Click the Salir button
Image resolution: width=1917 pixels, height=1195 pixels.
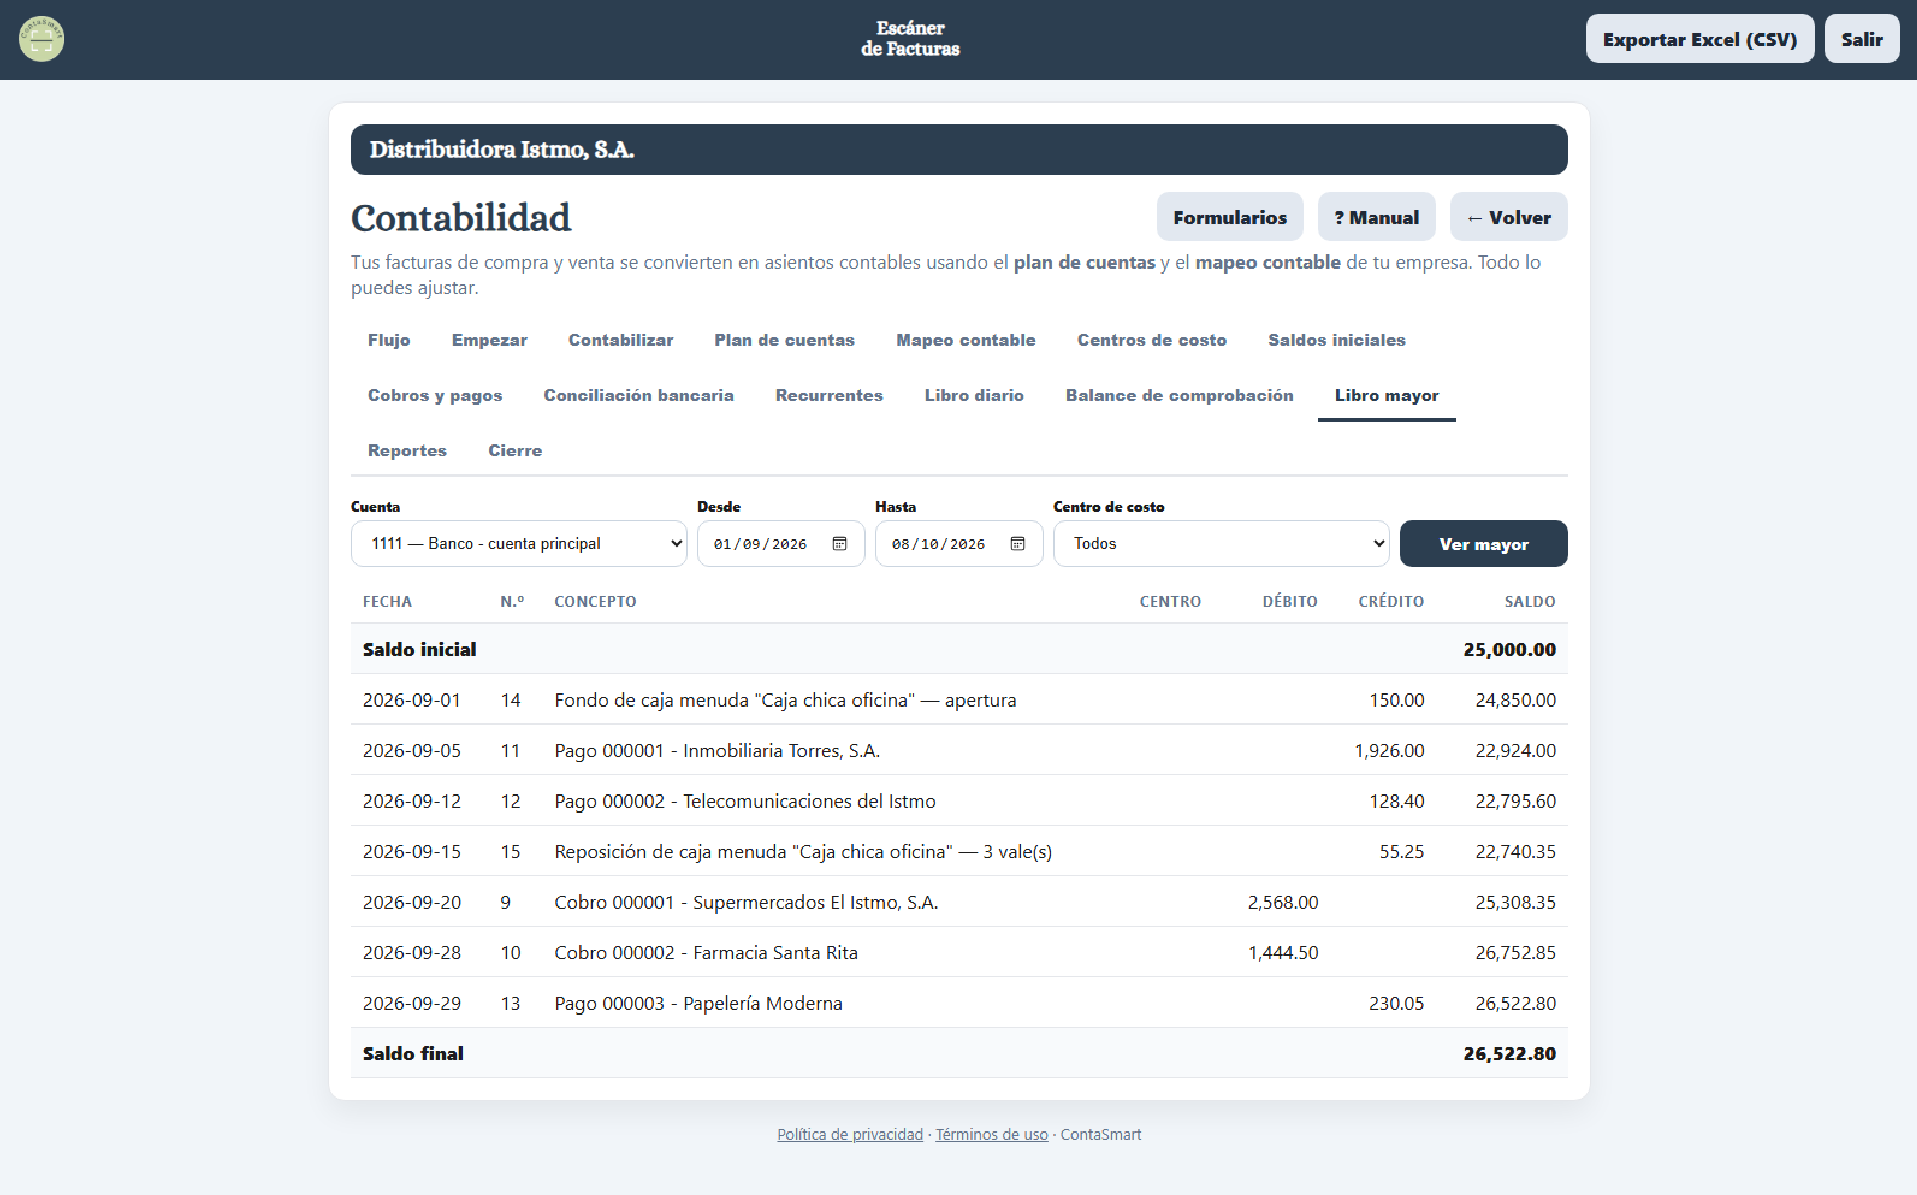[1861, 39]
